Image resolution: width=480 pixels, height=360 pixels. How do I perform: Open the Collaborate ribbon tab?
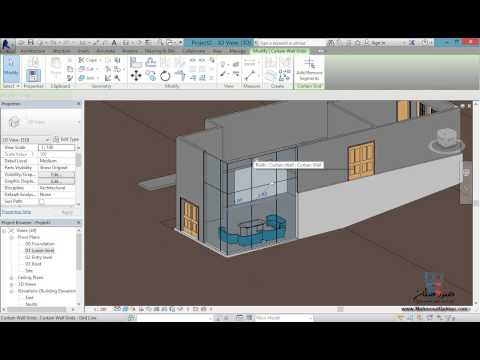tap(194, 51)
